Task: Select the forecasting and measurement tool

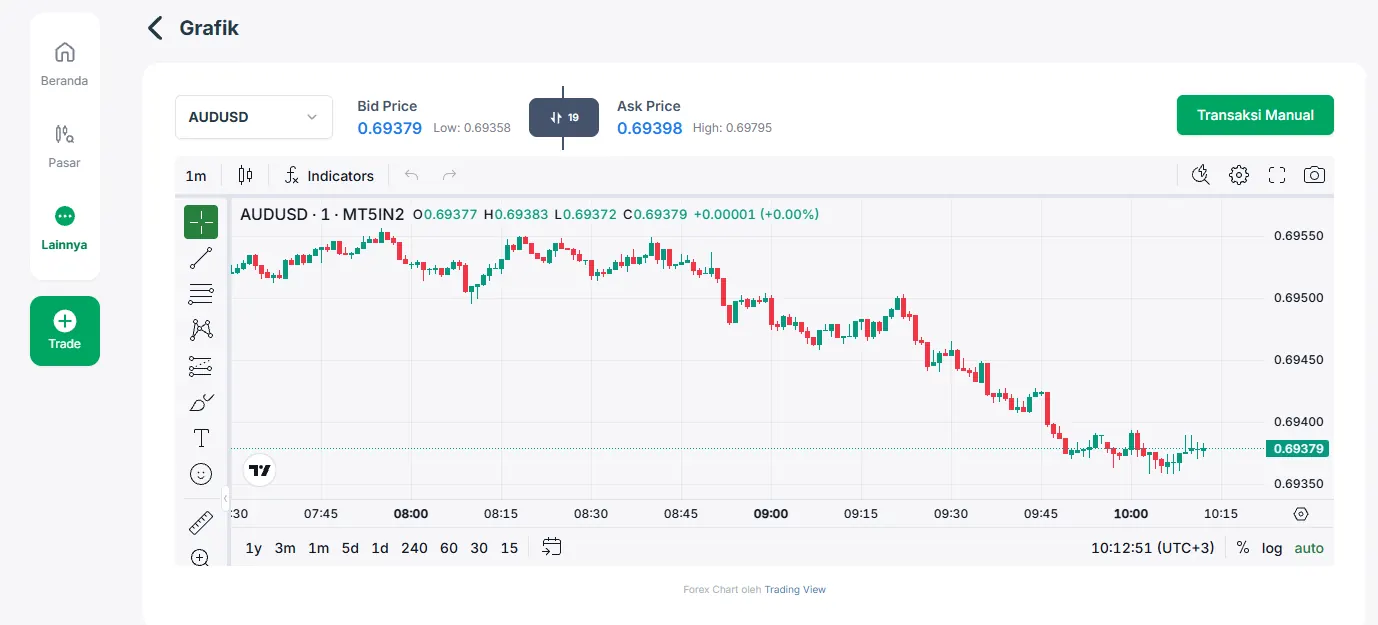Action: click(x=201, y=366)
